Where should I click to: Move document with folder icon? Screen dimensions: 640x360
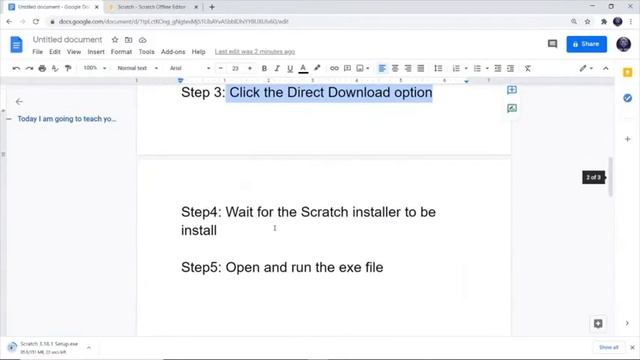(129, 40)
